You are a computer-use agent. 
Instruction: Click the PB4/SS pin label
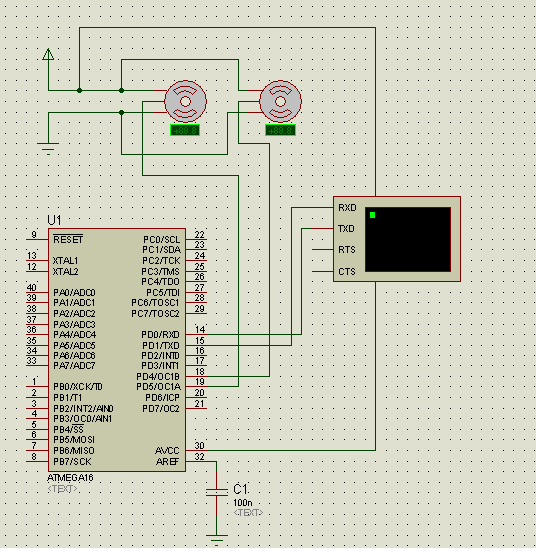68,429
